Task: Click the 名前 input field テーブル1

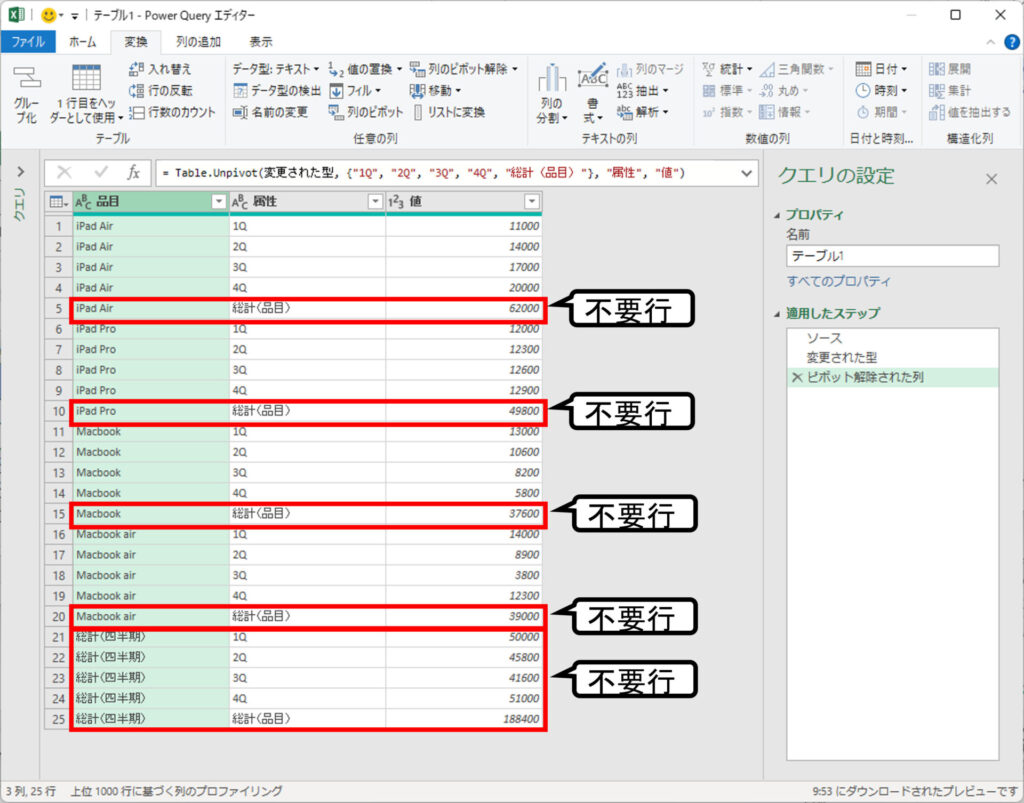Action: [x=892, y=256]
